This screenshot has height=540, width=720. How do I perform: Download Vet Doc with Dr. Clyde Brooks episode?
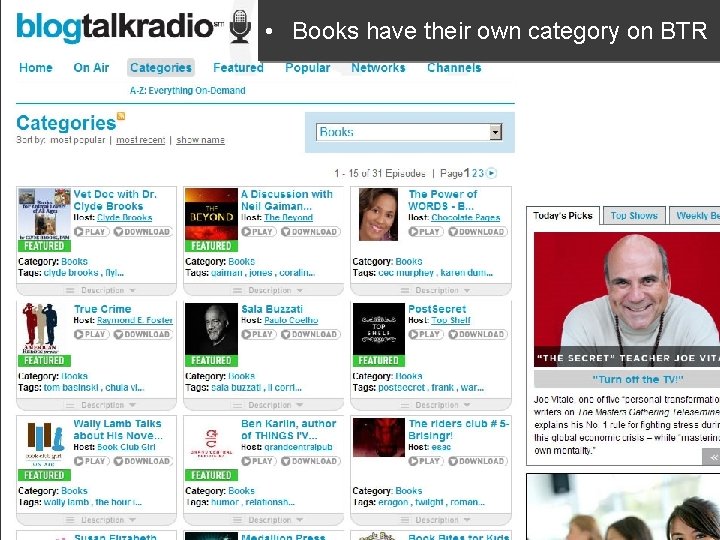(x=143, y=231)
